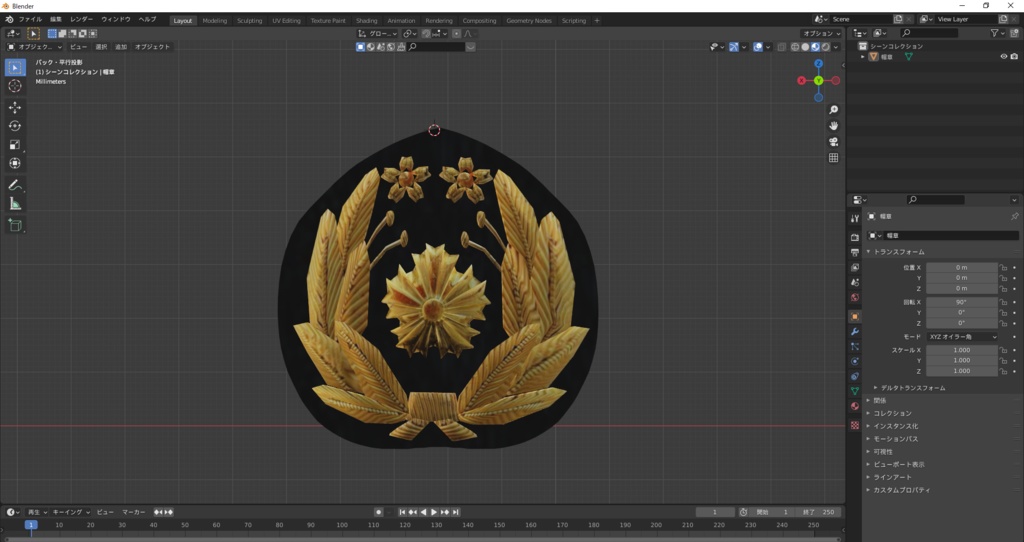The height and width of the screenshot is (542, 1024).
Task: Open the レンダー menu
Action: pyautogui.click(x=81, y=20)
